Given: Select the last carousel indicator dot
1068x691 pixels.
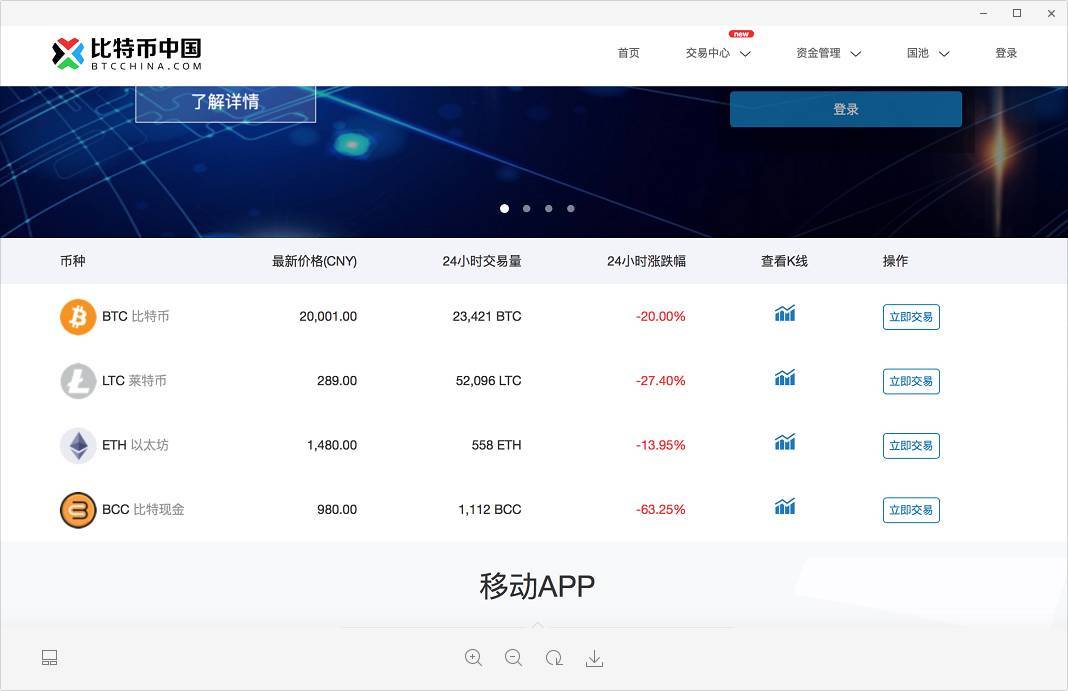Looking at the screenshot, I should [x=570, y=208].
